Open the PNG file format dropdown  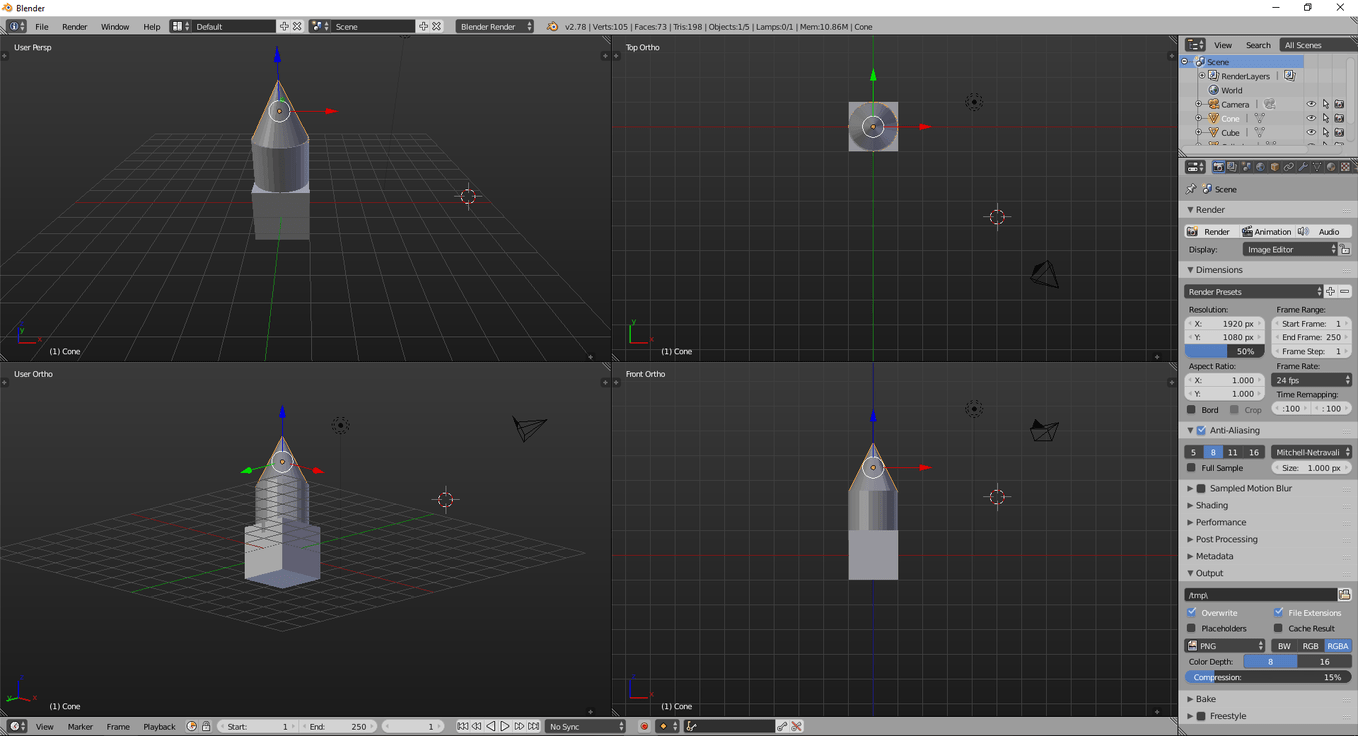click(x=1225, y=646)
